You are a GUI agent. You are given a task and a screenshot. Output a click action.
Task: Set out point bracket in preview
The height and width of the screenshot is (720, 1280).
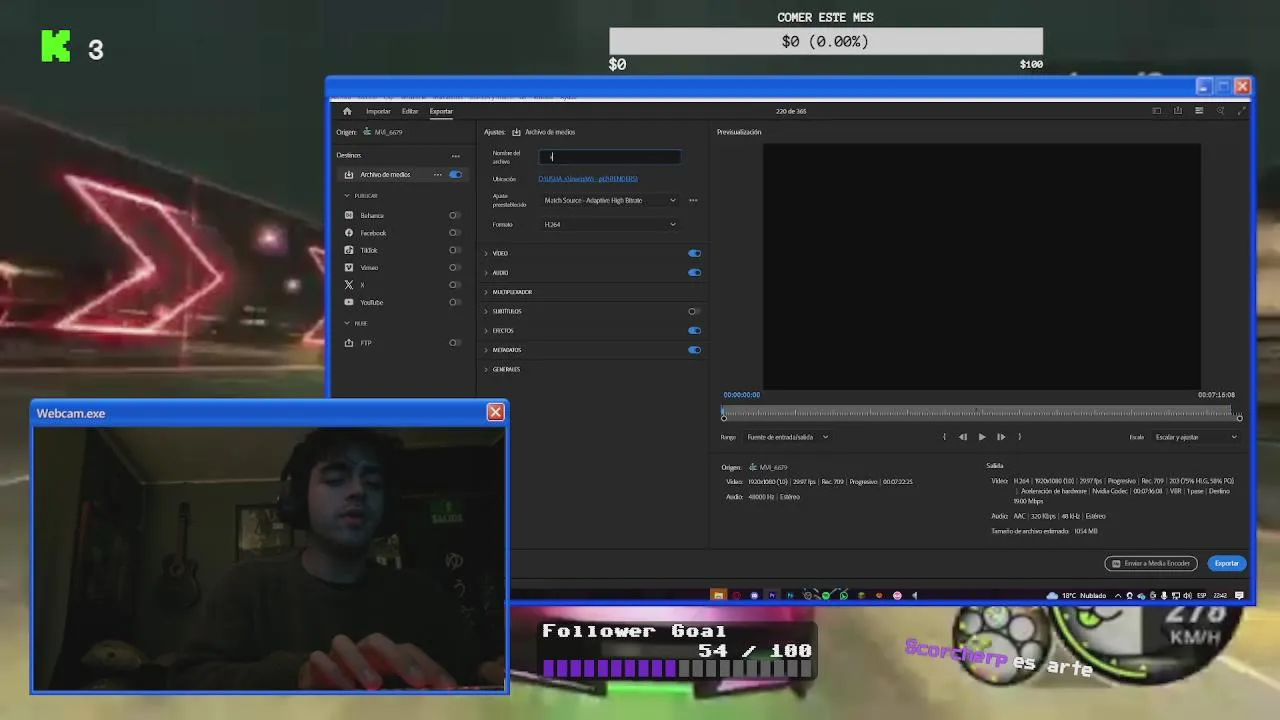coord(1019,437)
